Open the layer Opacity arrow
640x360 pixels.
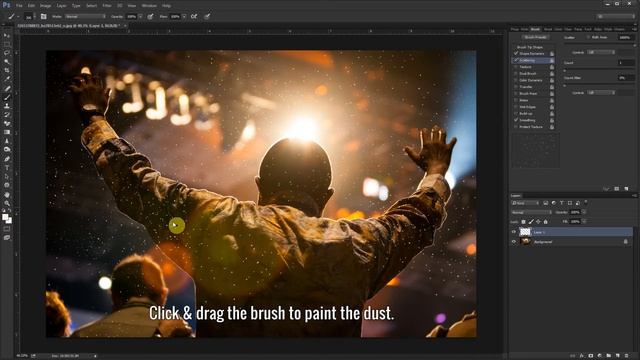tap(584, 212)
